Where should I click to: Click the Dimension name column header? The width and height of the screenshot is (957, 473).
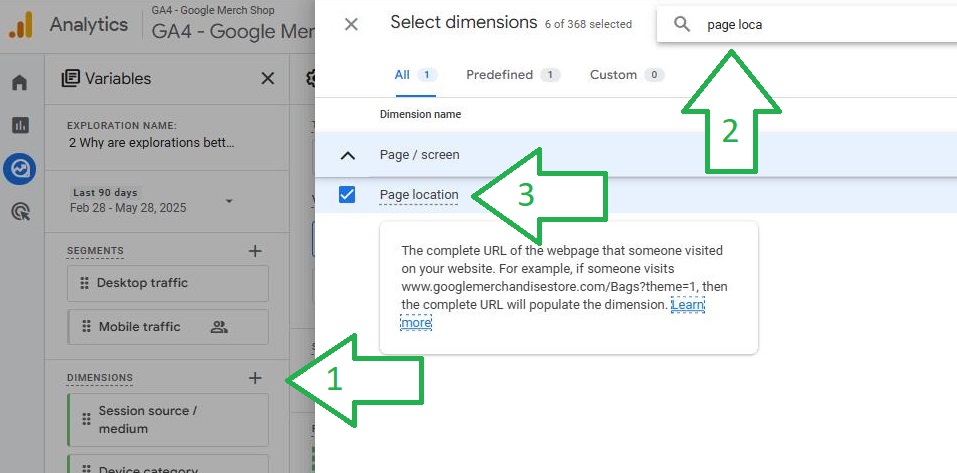(x=421, y=114)
